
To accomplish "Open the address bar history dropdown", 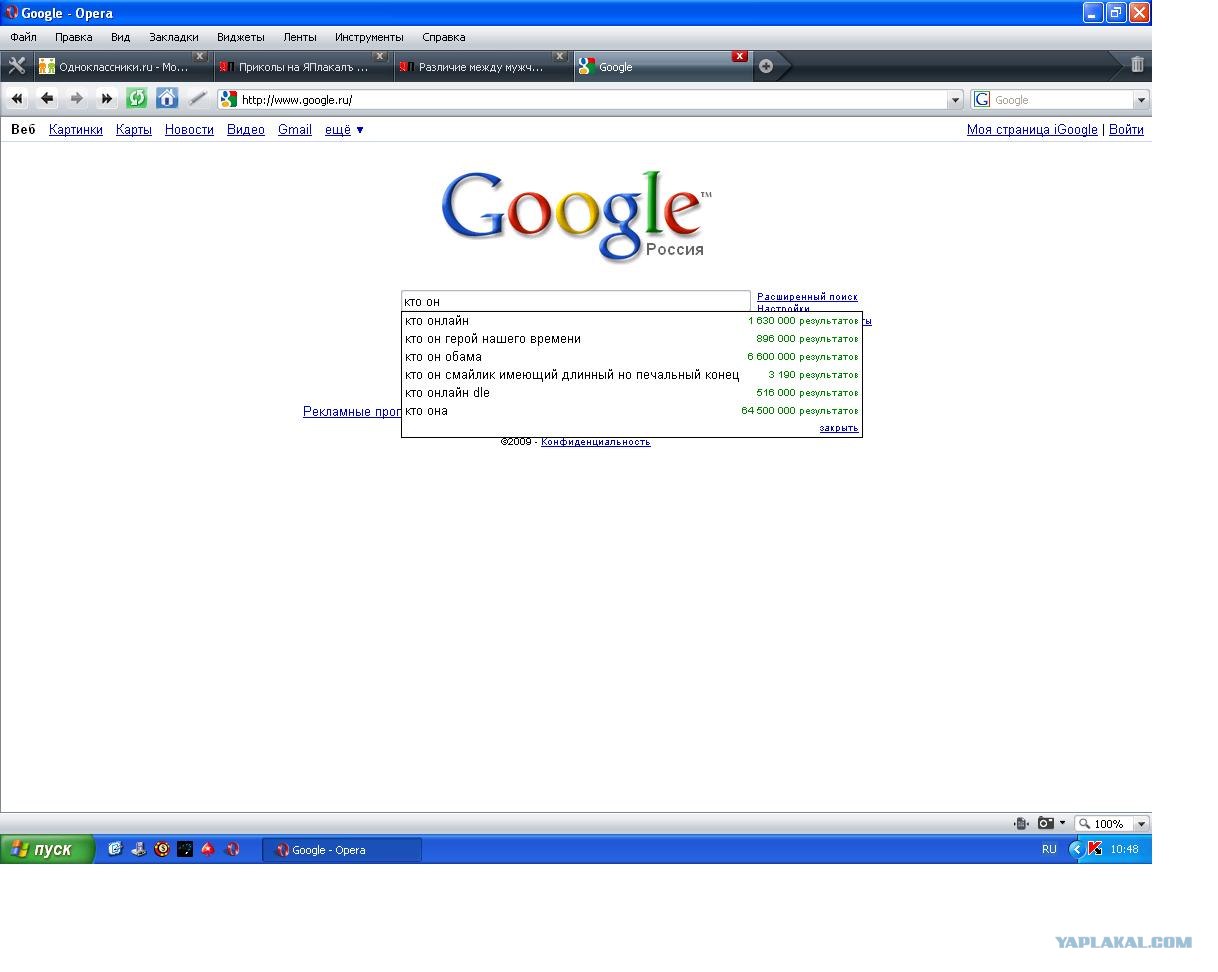I will point(955,99).
